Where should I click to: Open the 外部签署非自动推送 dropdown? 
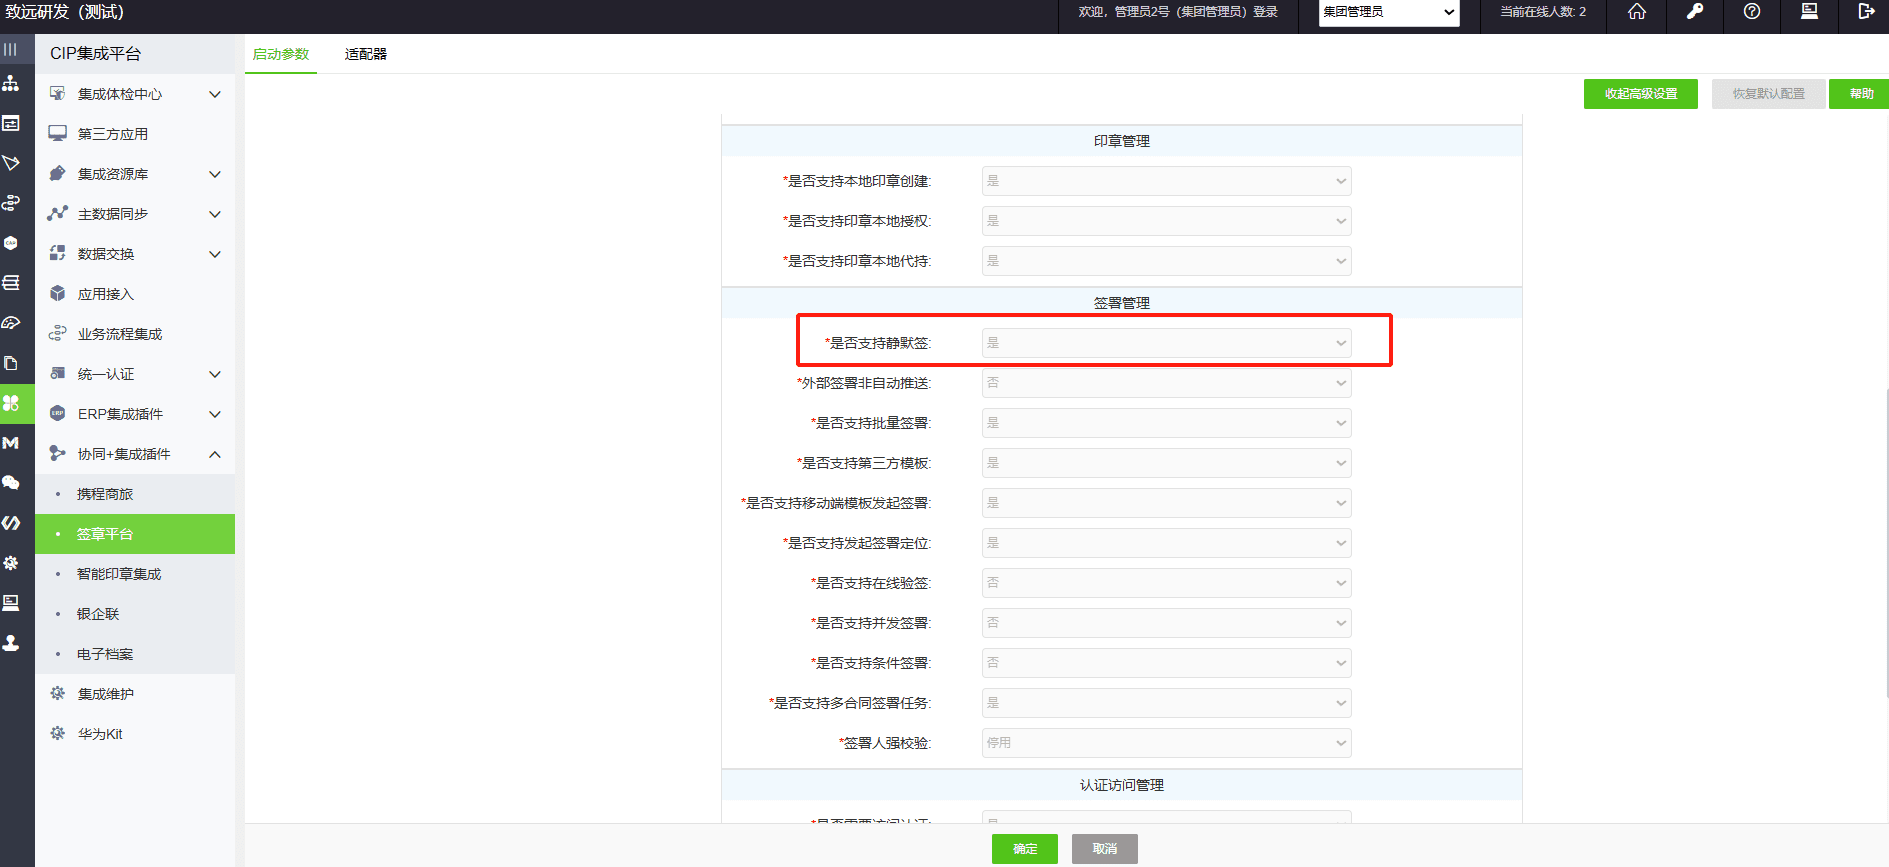(1166, 383)
